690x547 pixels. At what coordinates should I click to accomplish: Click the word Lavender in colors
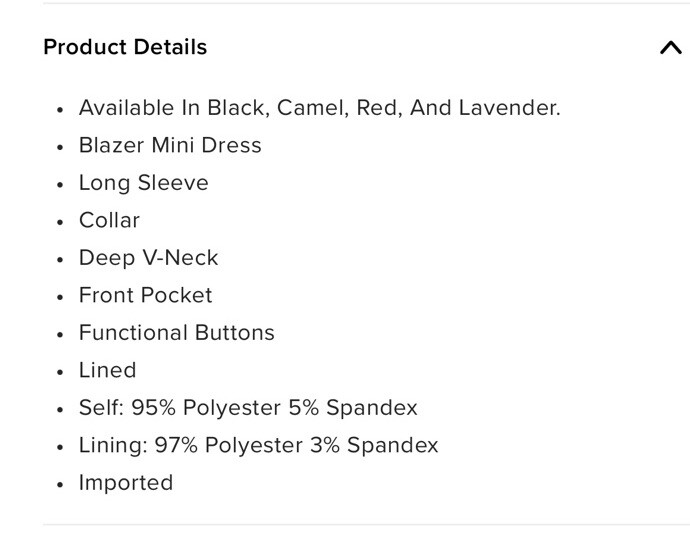[x=510, y=108]
